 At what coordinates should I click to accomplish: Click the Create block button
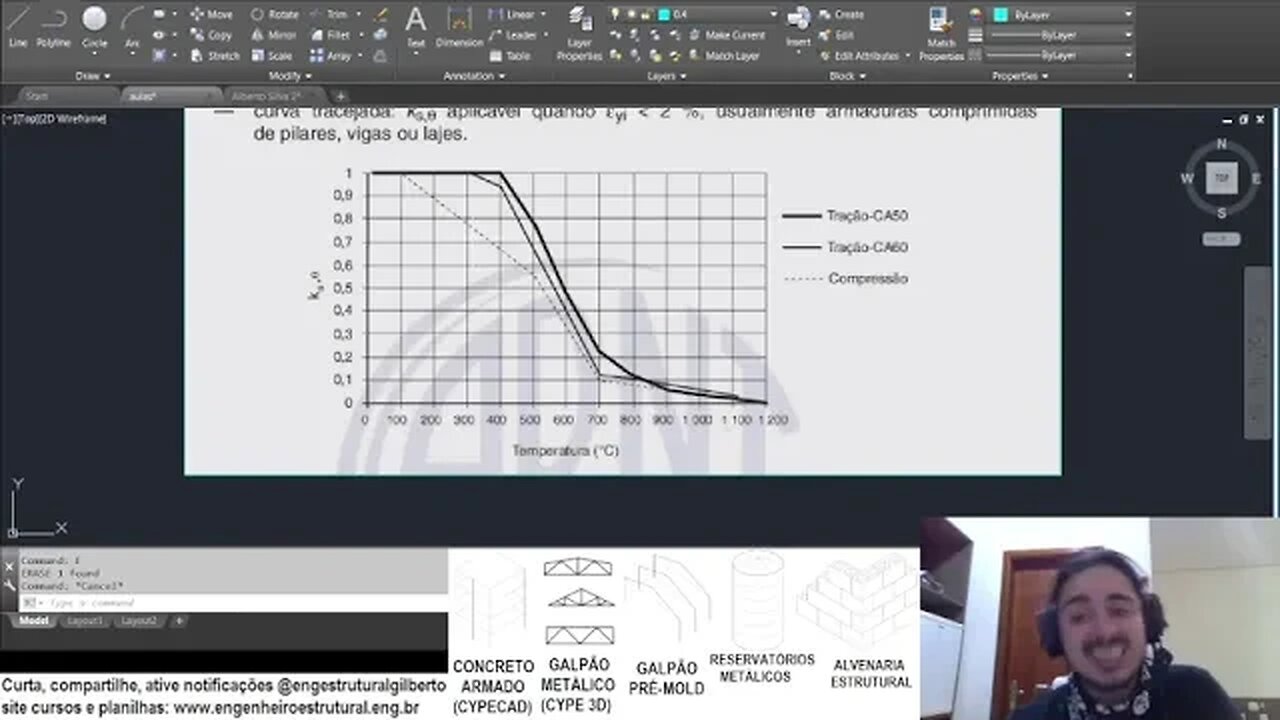pos(841,15)
